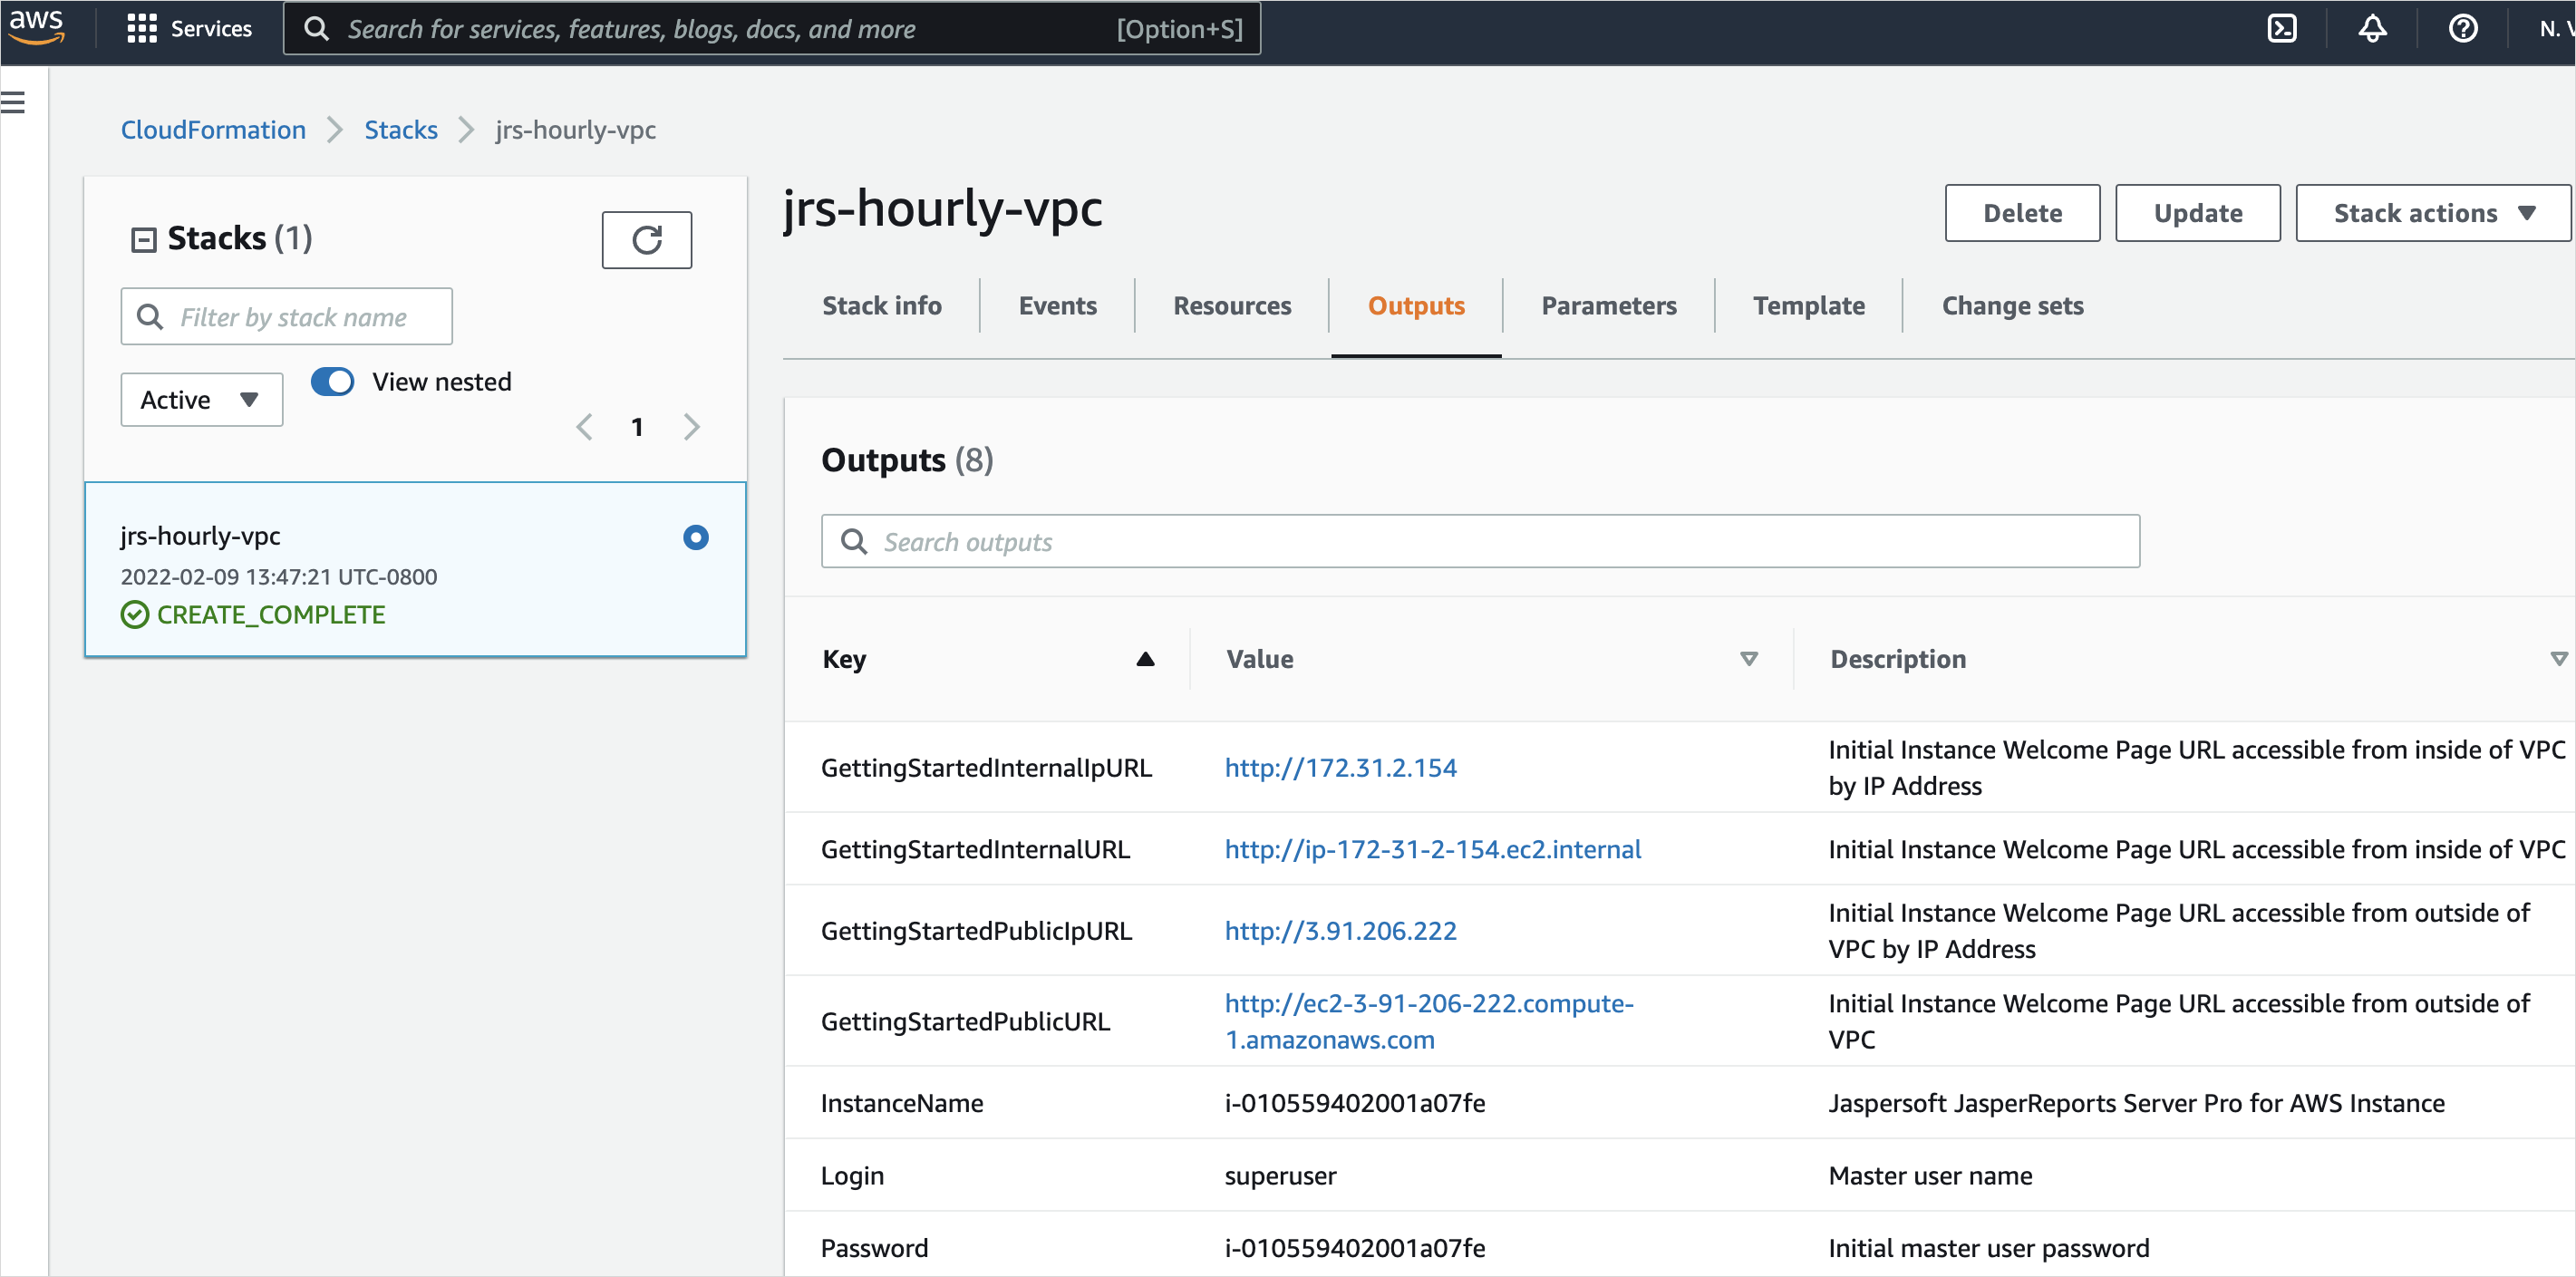Click the stack creation timestamp 2022-02-09
Screen dimensions: 2576x1277
tap(278, 577)
